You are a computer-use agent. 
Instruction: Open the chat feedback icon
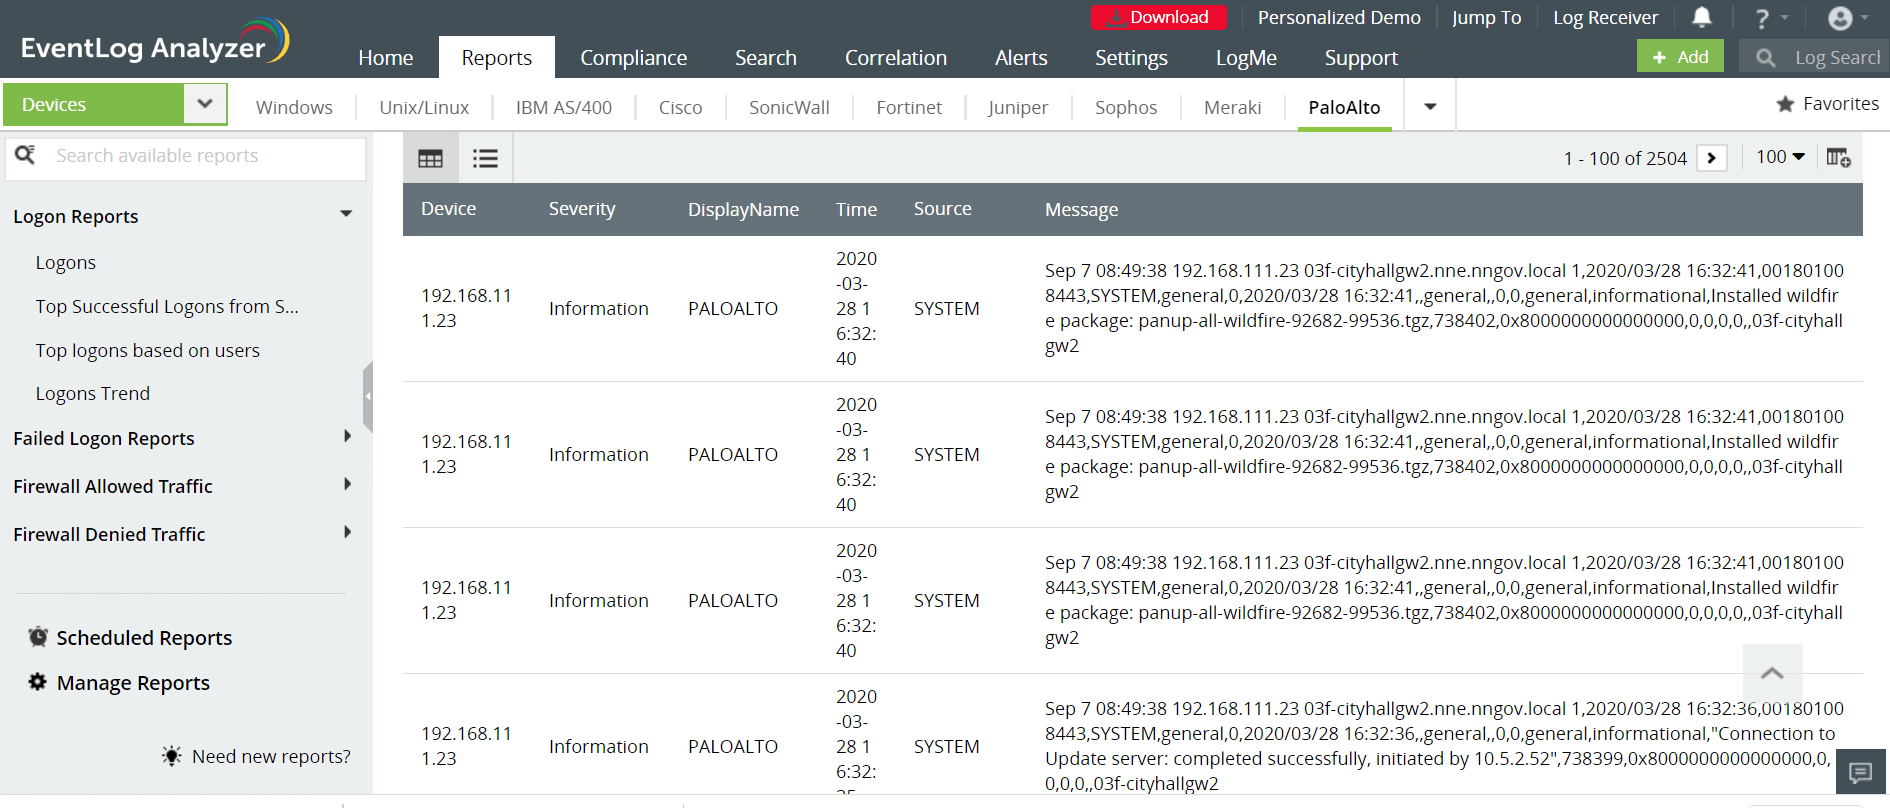point(1861,772)
